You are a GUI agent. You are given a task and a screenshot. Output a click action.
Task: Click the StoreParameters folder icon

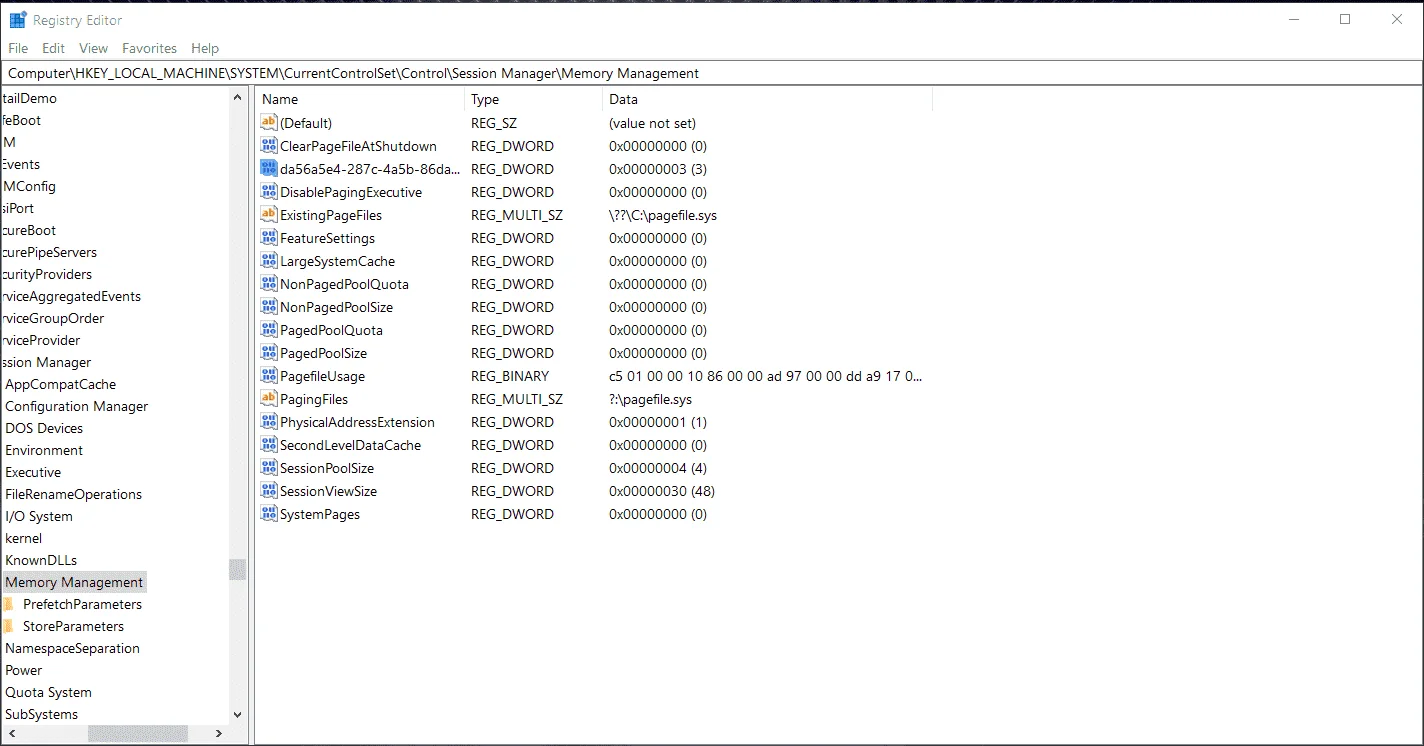pos(8,626)
